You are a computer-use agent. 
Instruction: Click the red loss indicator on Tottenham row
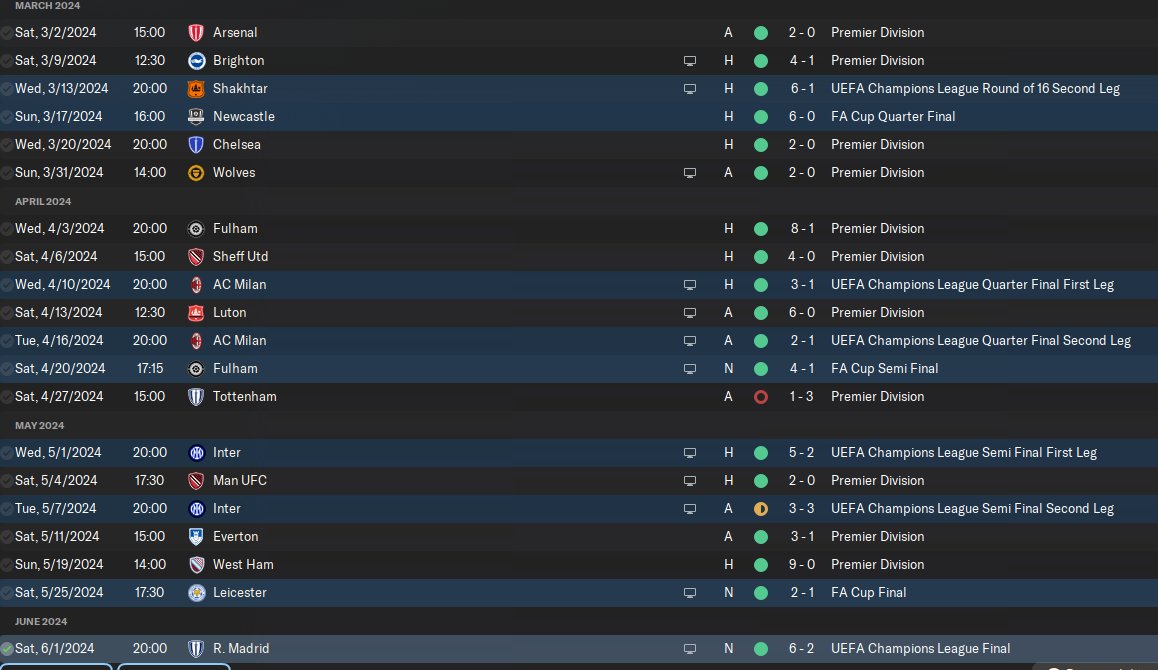coord(761,397)
